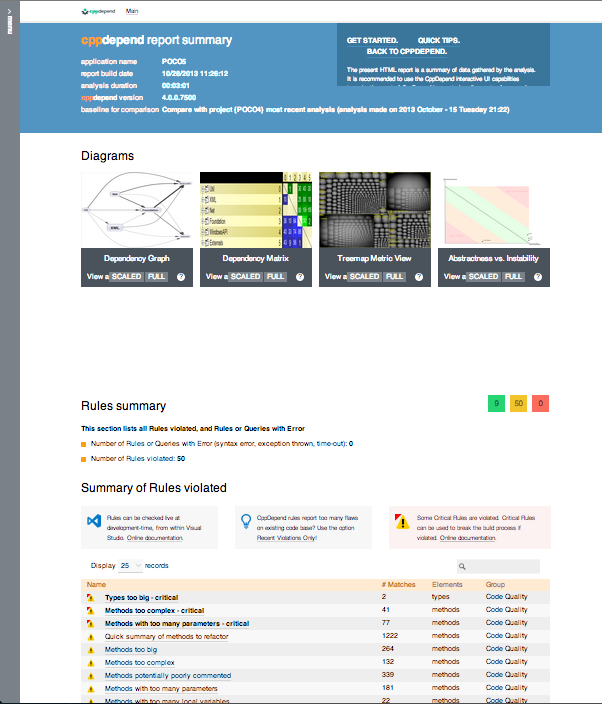Screen dimensions: 602x704
Task: View FULL Treemap Metric View
Action: 394,277
